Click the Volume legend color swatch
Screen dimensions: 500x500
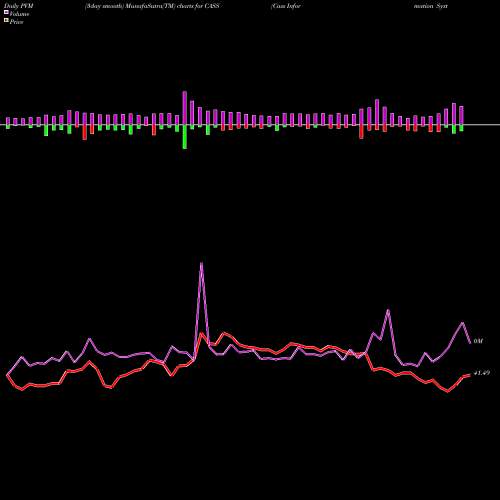pyautogui.click(x=6, y=12)
